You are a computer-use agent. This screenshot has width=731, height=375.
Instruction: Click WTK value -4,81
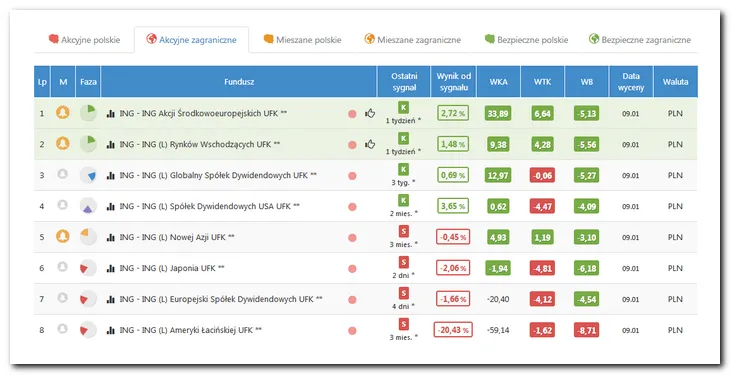click(542, 268)
